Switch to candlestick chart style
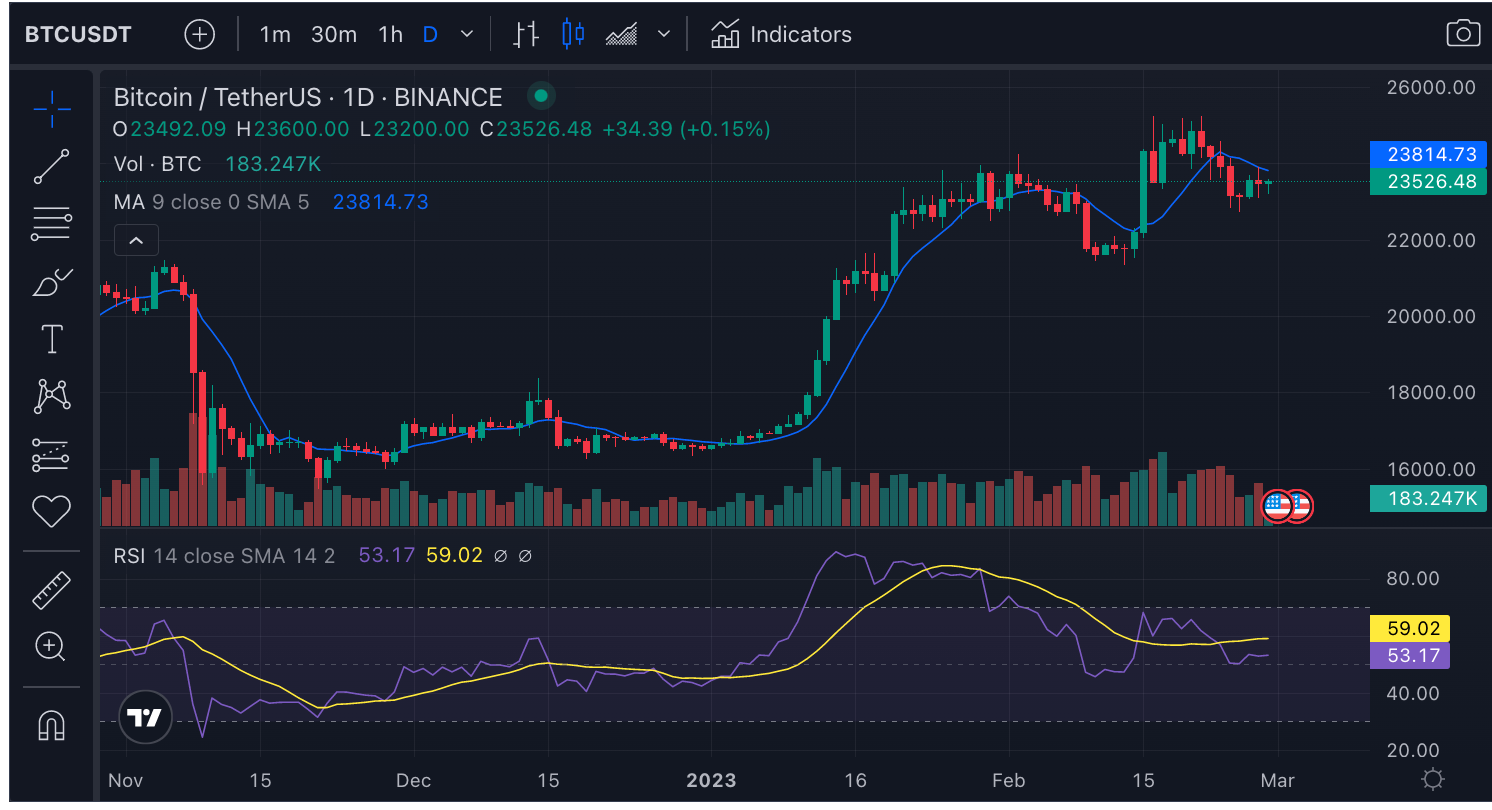 tap(573, 34)
